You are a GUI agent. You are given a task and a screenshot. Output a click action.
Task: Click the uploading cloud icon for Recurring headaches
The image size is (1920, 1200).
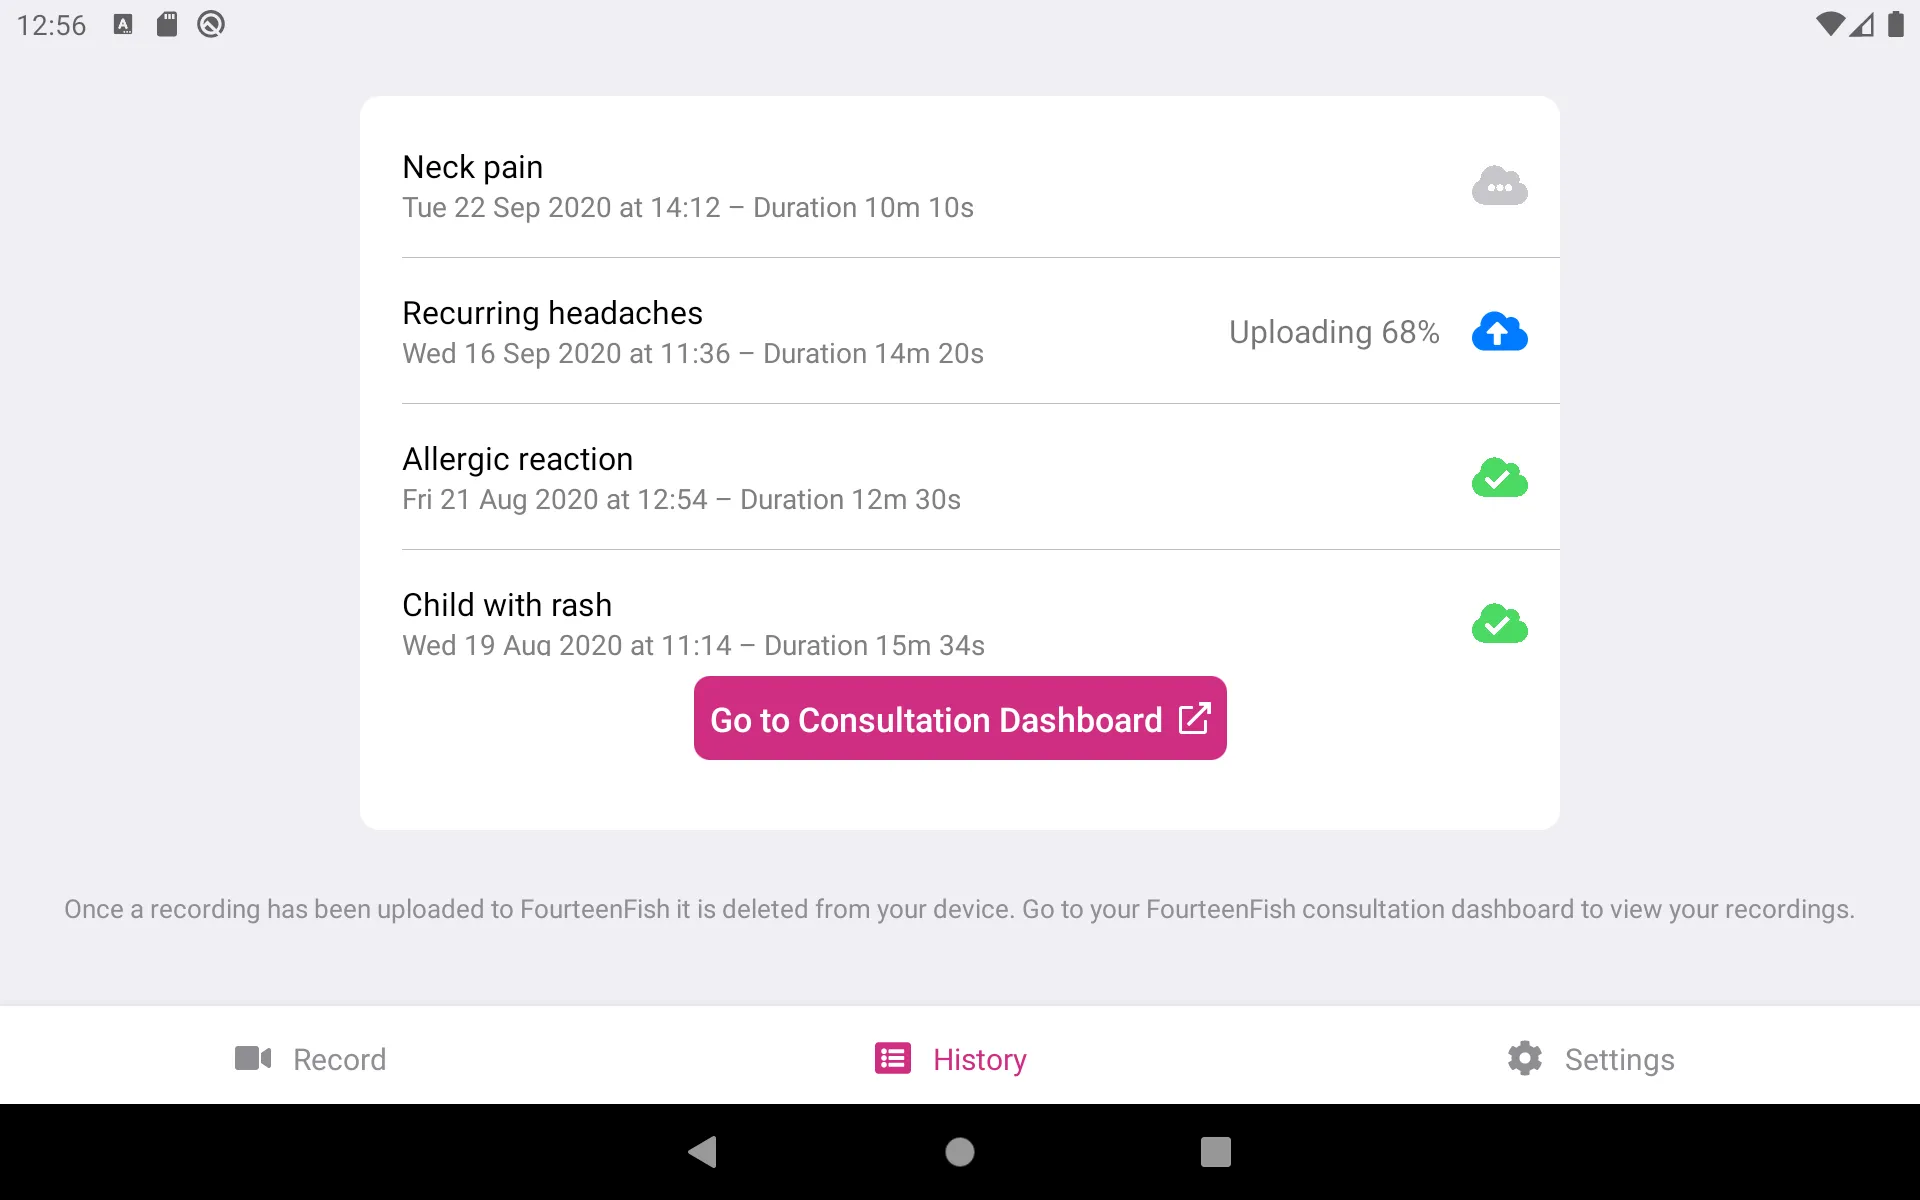pyautogui.click(x=1498, y=332)
